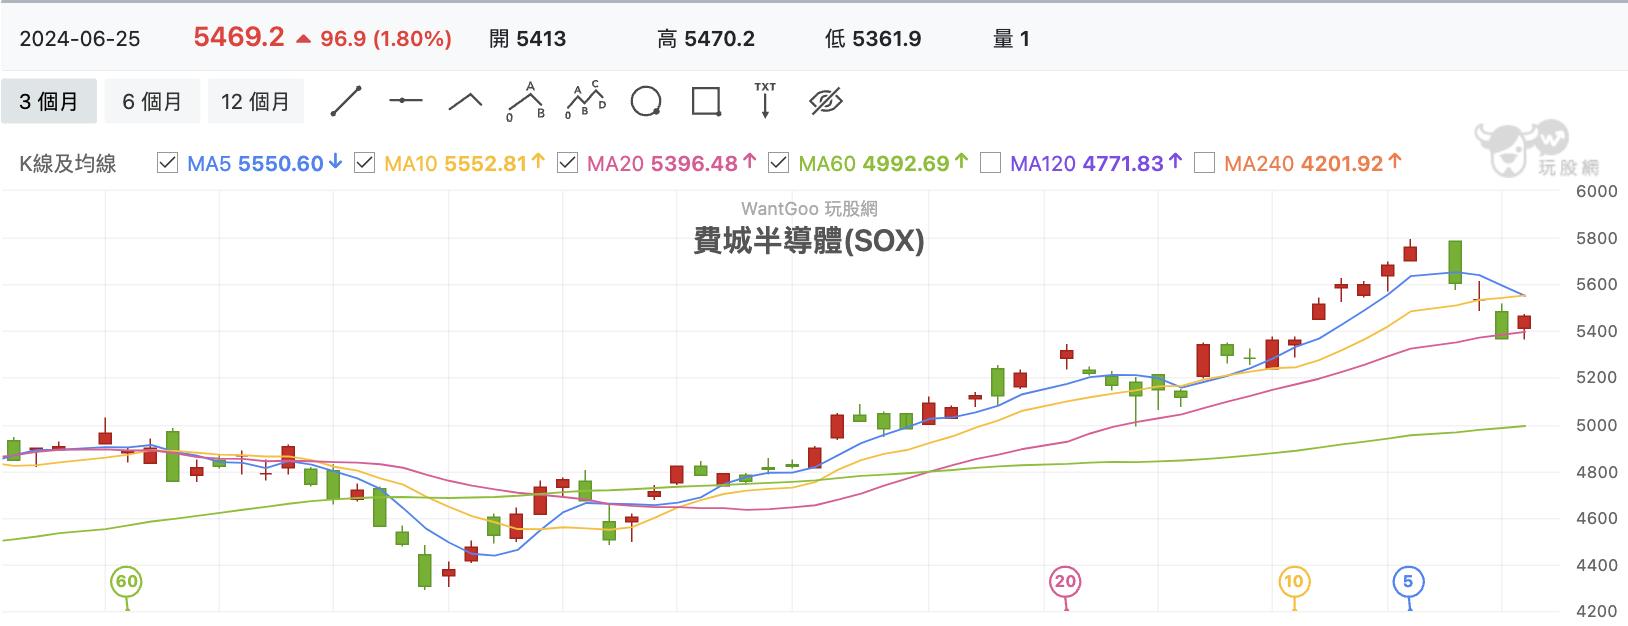Click the low price 低 5361.9
The width and height of the screenshot is (1628, 626).
point(873,39)
